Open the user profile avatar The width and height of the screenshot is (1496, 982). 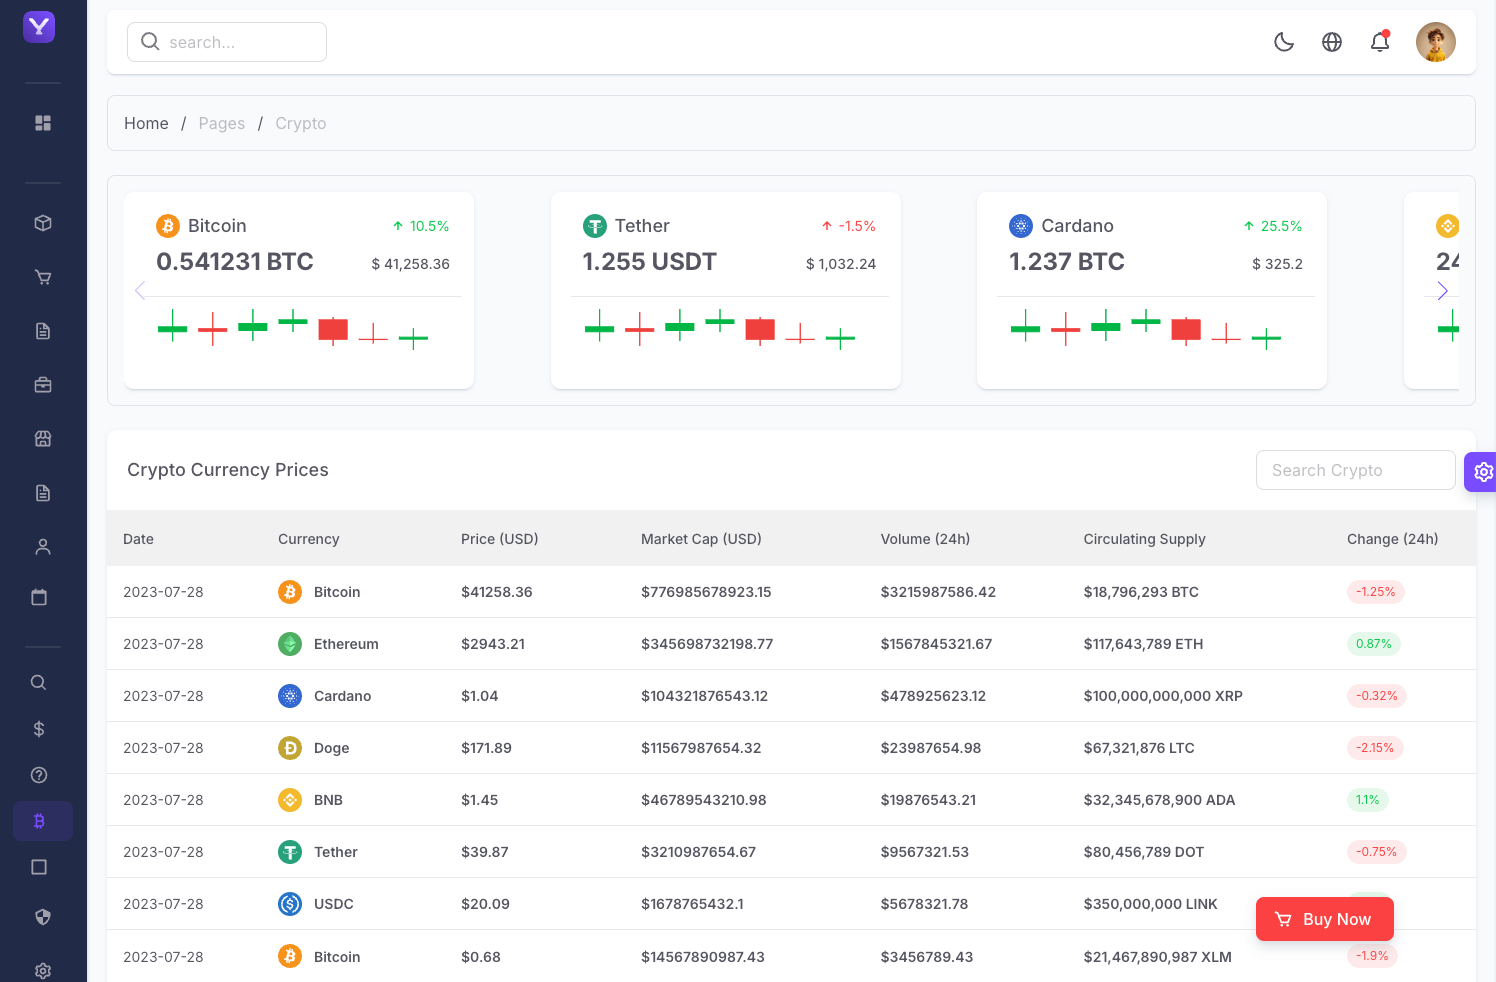pos(1435,42)
